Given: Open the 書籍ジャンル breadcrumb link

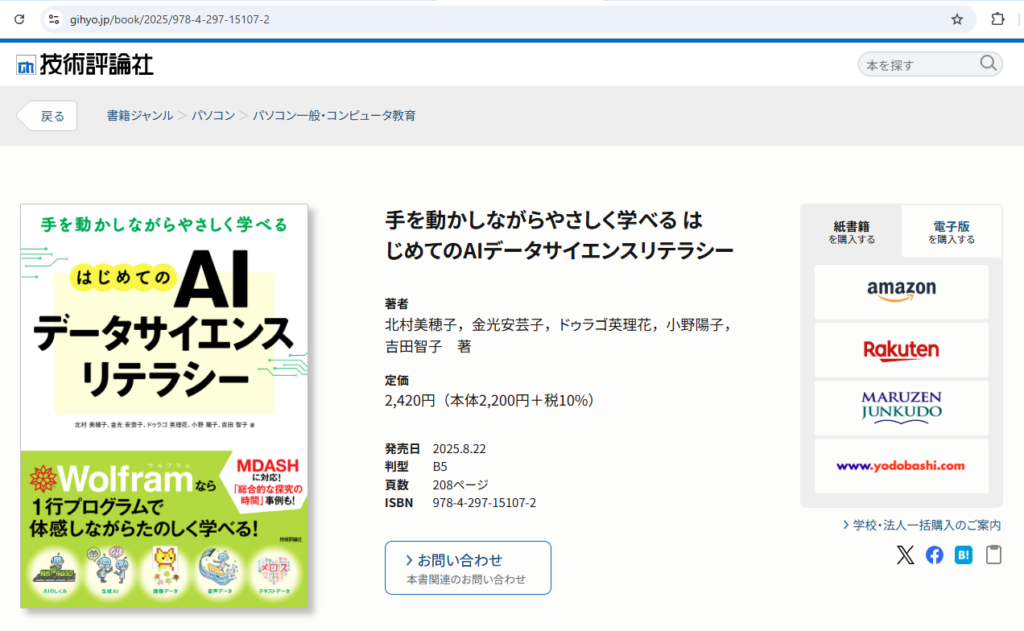Looking at the screenshot, I should [140, 116].
